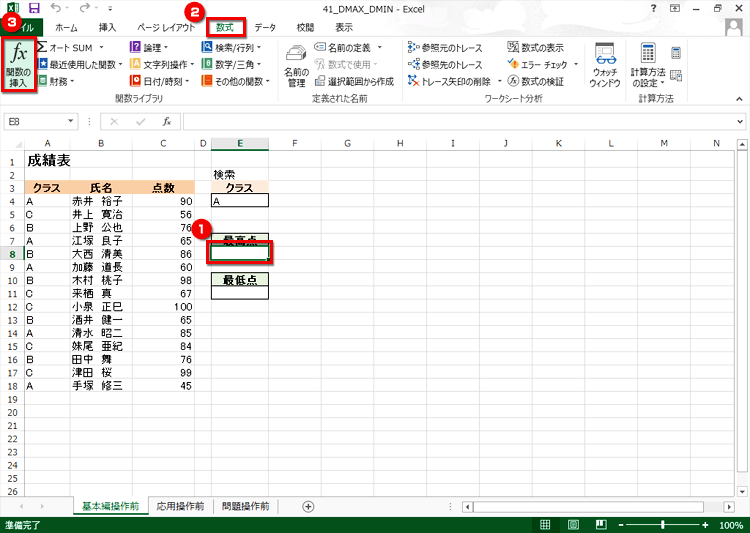The height and width of the screenshot is (533, 750).
Task: Click Define Name (名前の定義)
Action: point(342,47)
